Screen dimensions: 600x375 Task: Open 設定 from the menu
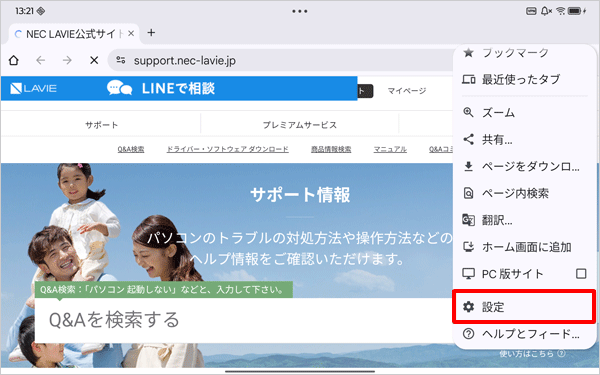pos(524,307)
